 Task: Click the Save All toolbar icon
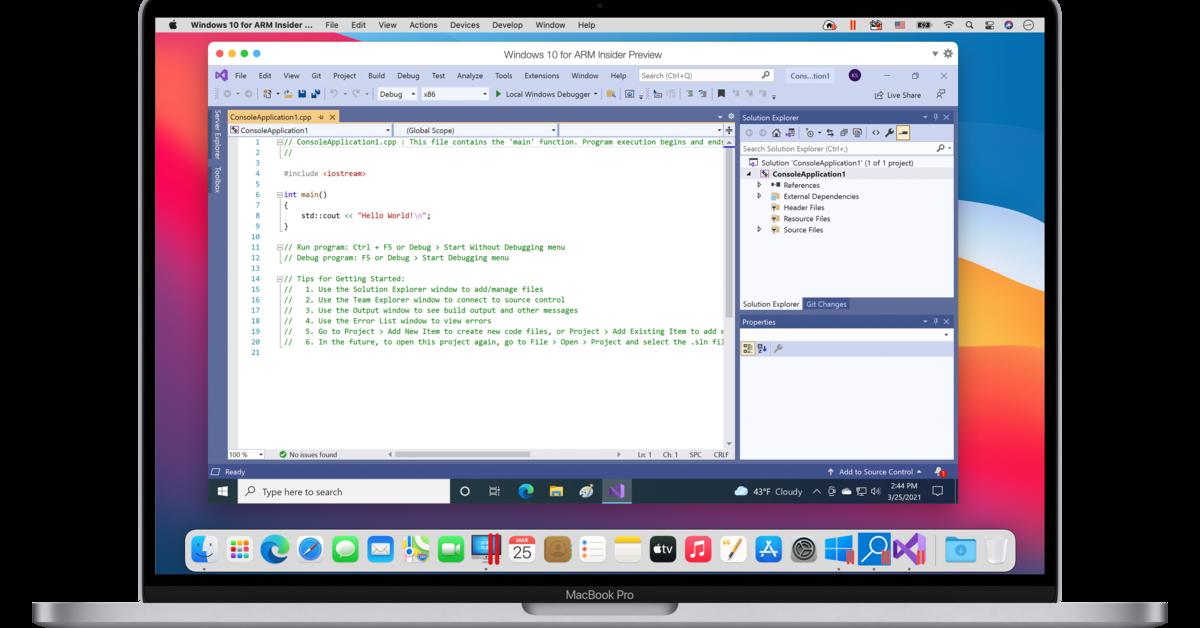point(316,94)
